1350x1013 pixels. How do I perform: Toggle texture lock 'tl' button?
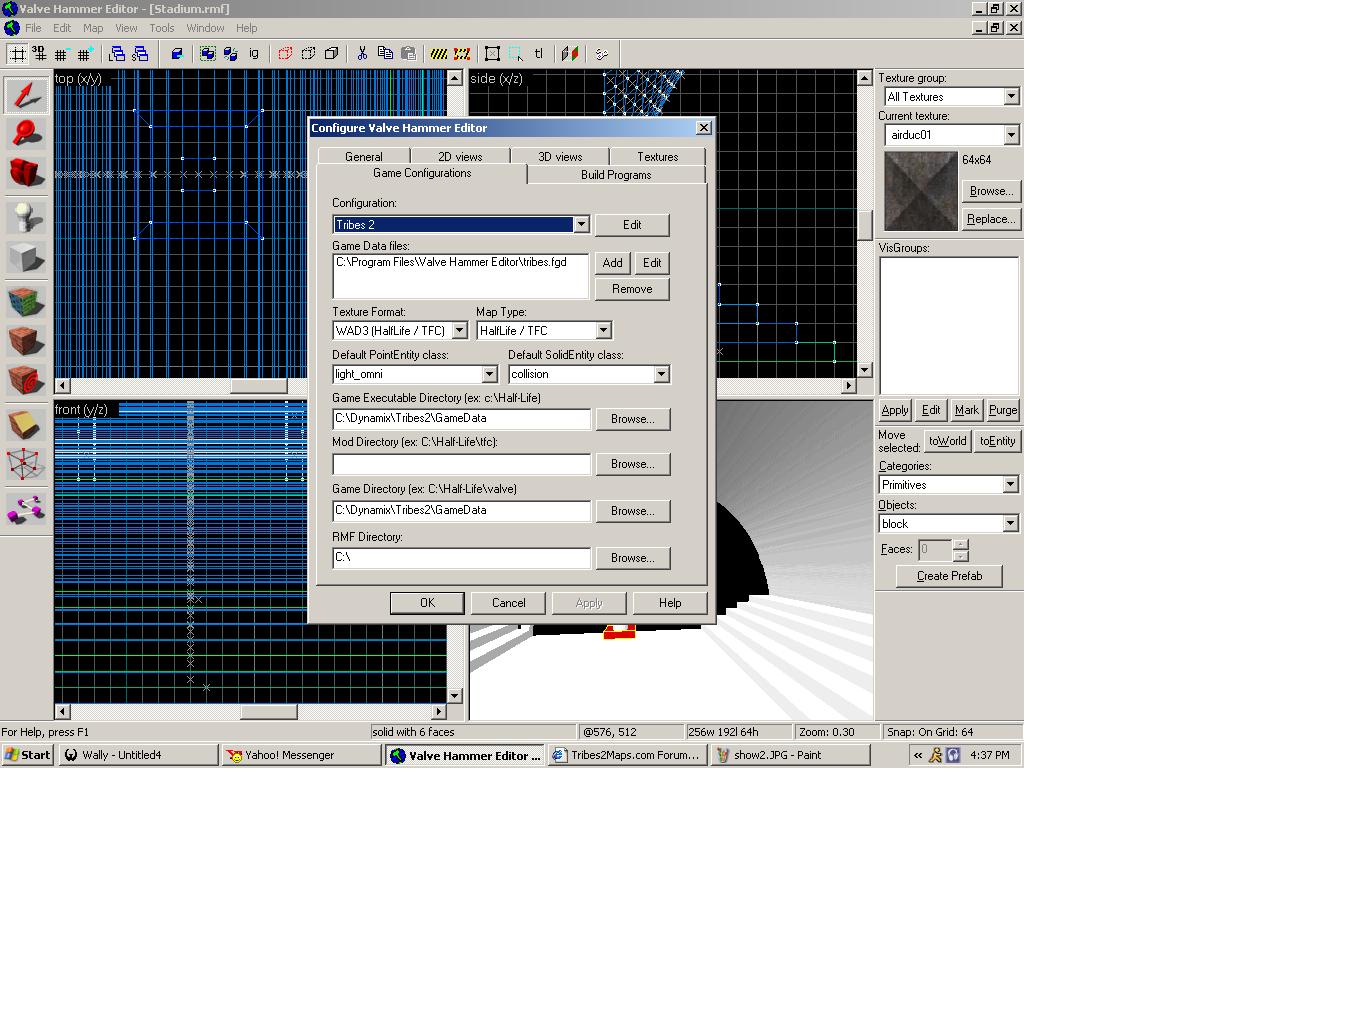tap(539, 54)
